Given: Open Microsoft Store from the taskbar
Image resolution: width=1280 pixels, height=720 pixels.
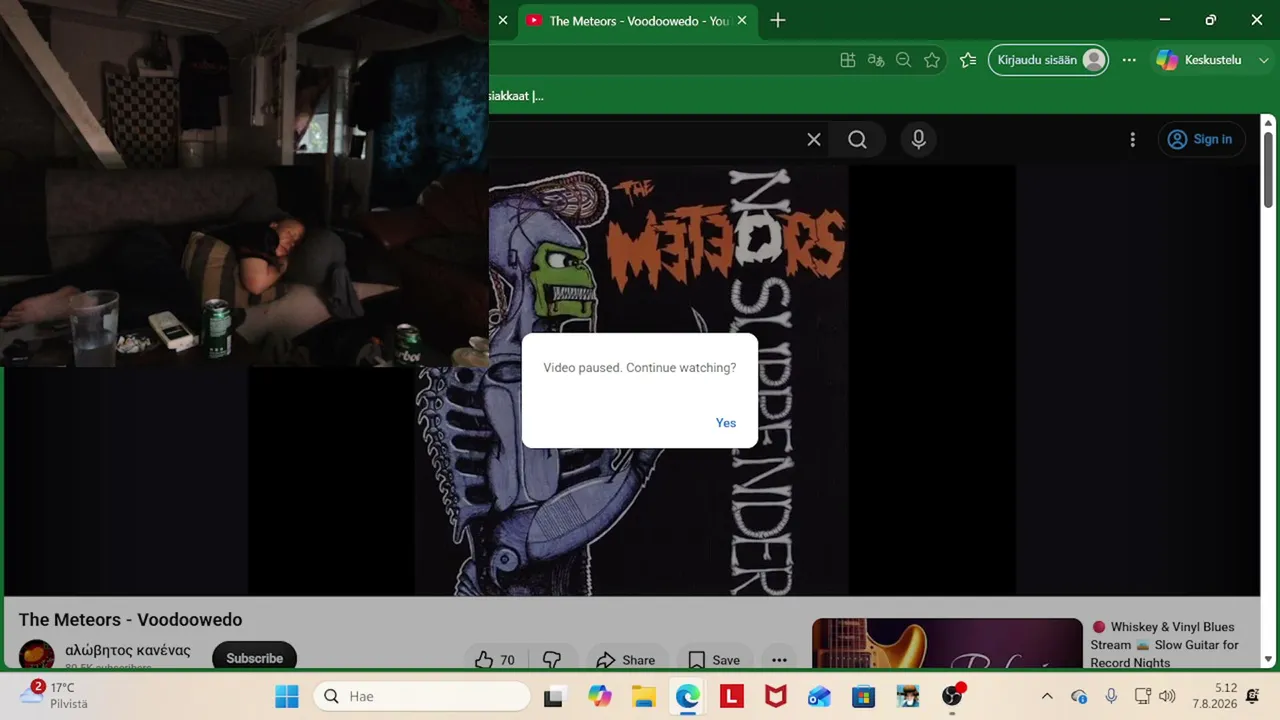Looking at the screenshot, I should (x=863, y=696).
